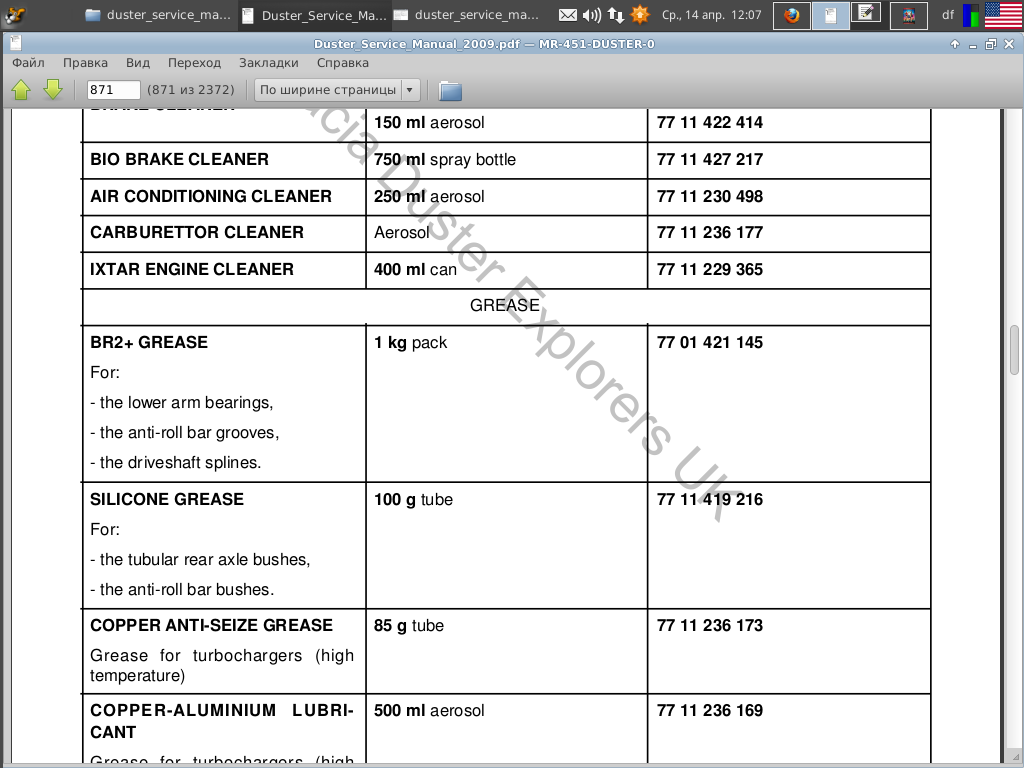Click part number 77 11 236 169
The image size is (1024, 768).
(710, 711)
